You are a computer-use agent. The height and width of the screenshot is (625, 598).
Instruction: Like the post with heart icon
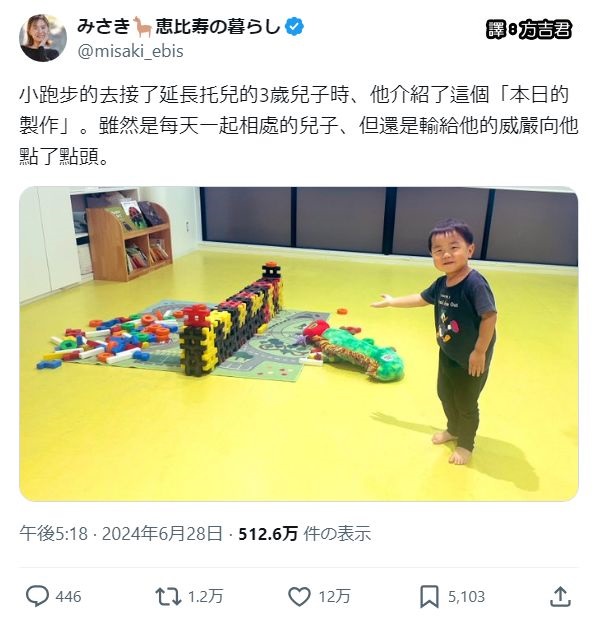(x=299, y=597)
